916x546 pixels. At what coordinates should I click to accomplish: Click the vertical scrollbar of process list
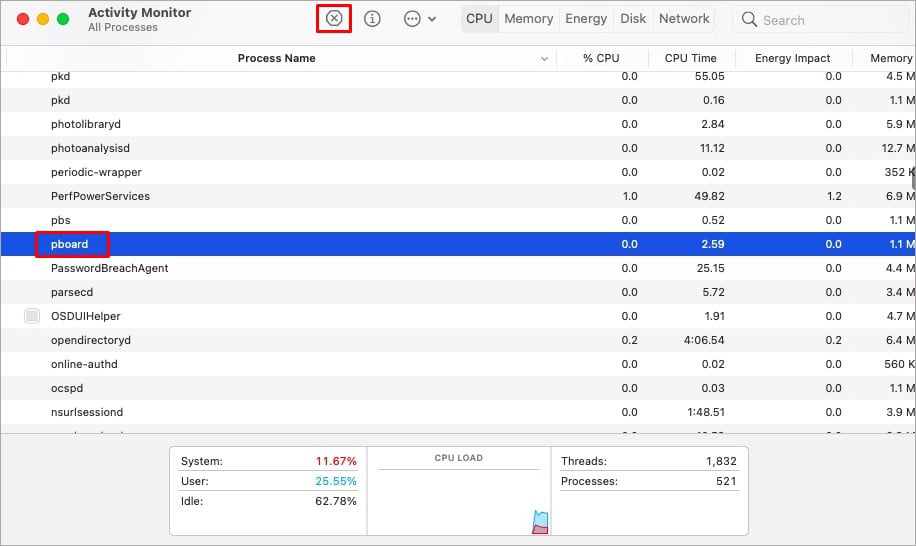click(x=914, y=176)
